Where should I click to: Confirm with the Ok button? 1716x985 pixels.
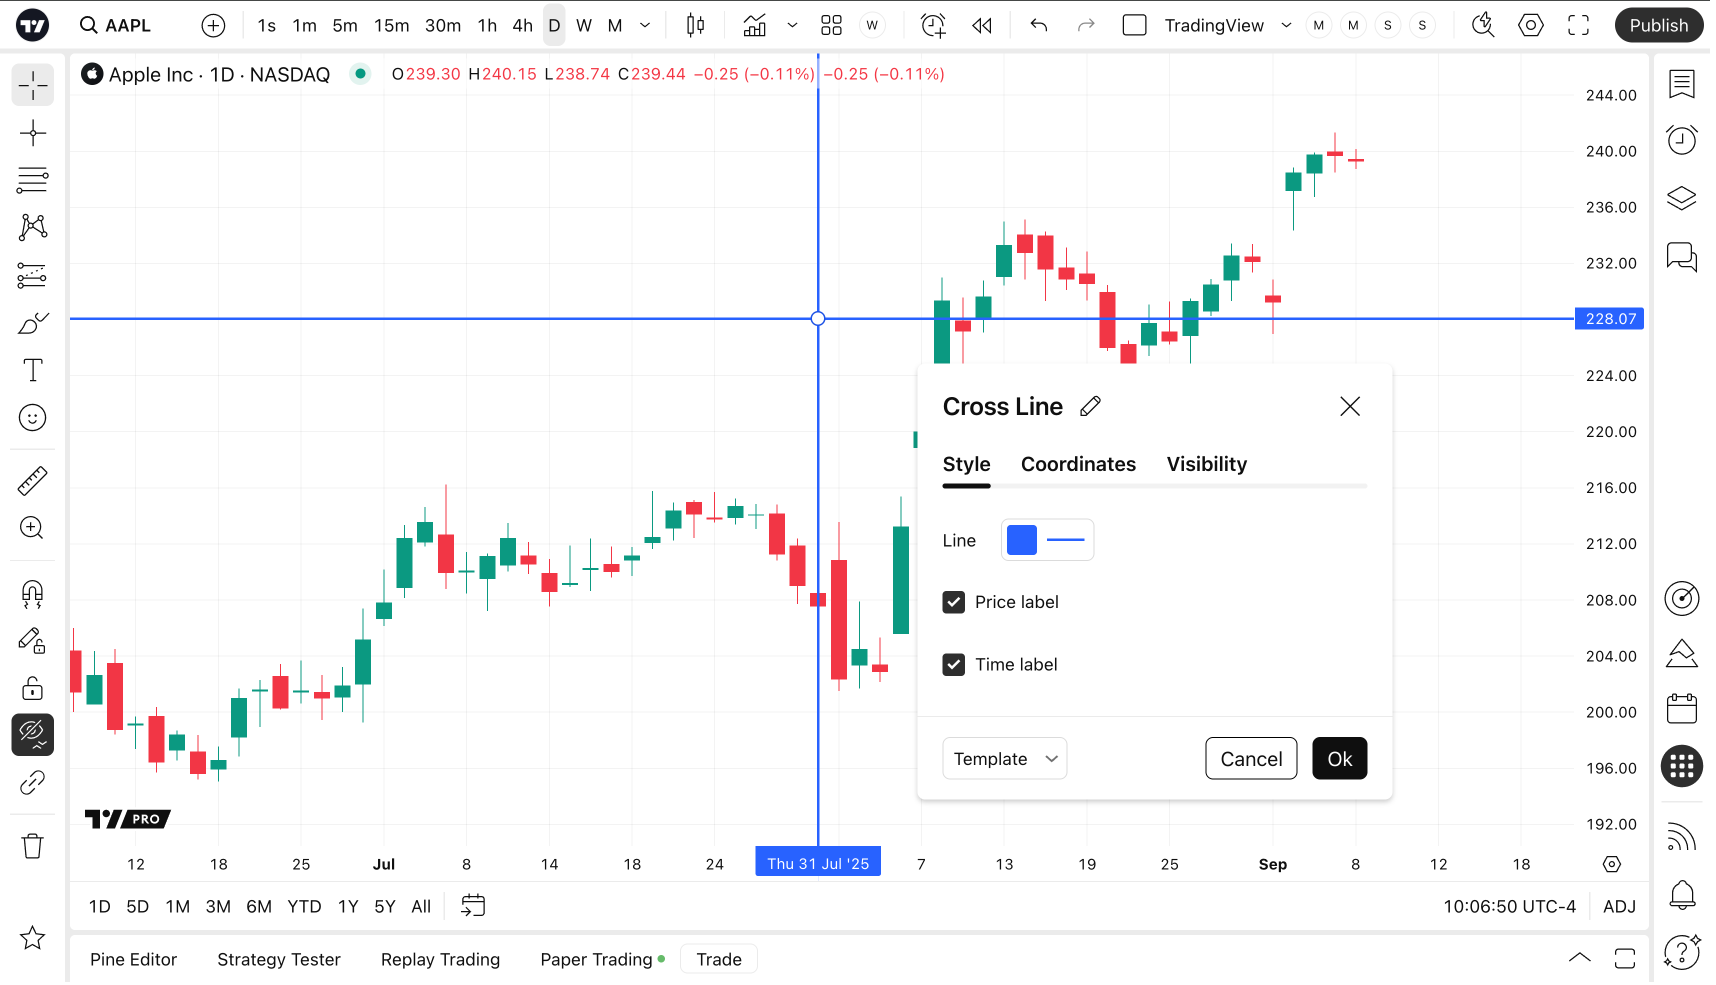tap(1341, 760)
